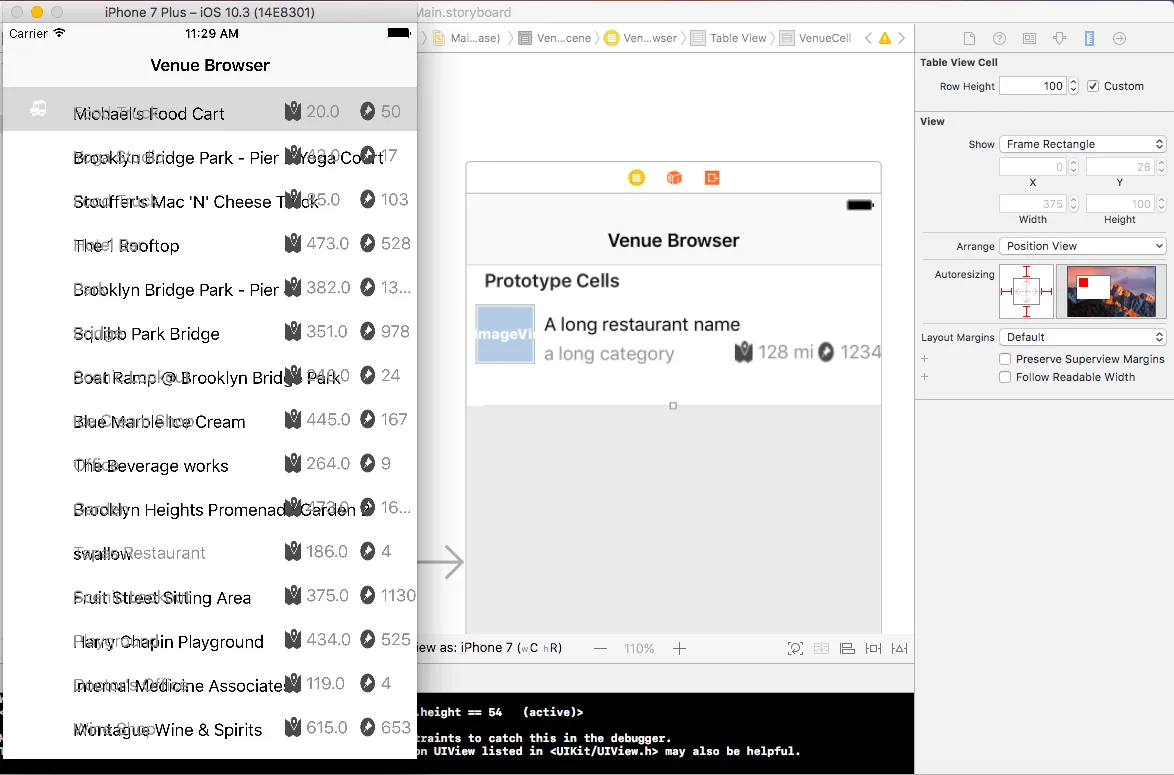Select the Ven...cene jump bar item
Image resolution: width=1174 pixels, height=775 pixels.
pos(555,38)
